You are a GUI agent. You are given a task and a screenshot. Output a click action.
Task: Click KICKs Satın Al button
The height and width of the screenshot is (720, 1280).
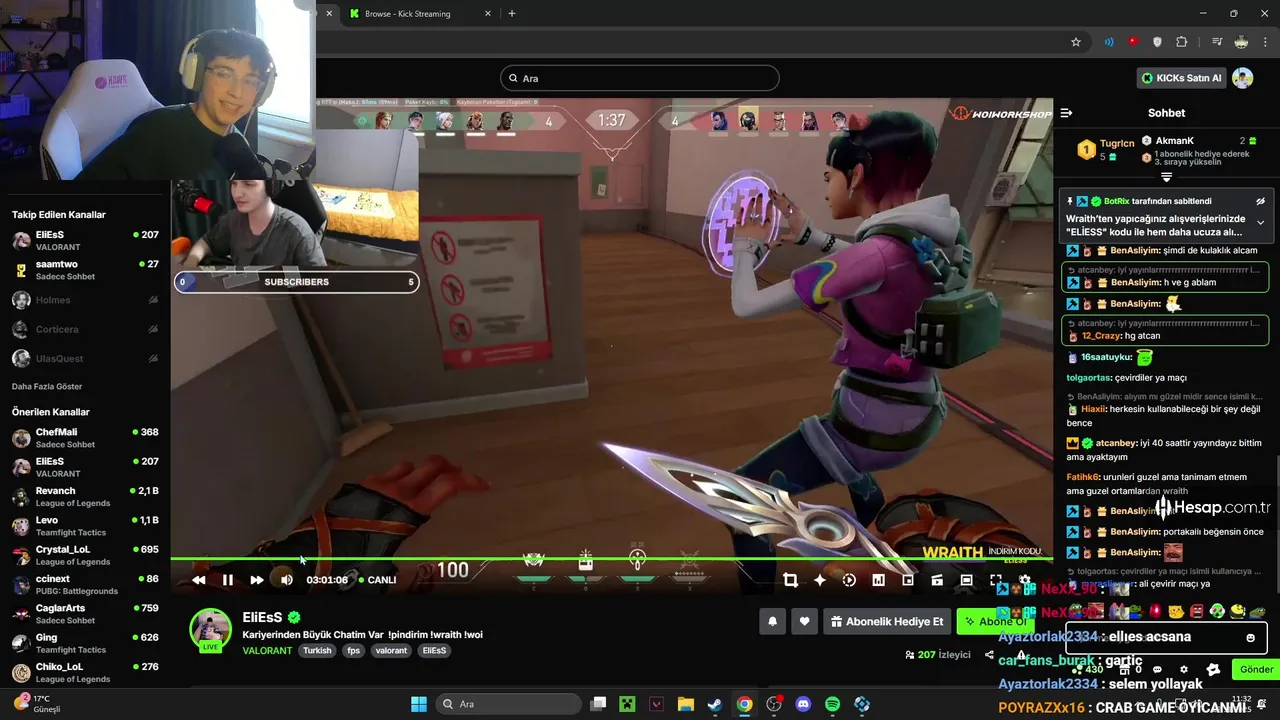point(1181,78)
